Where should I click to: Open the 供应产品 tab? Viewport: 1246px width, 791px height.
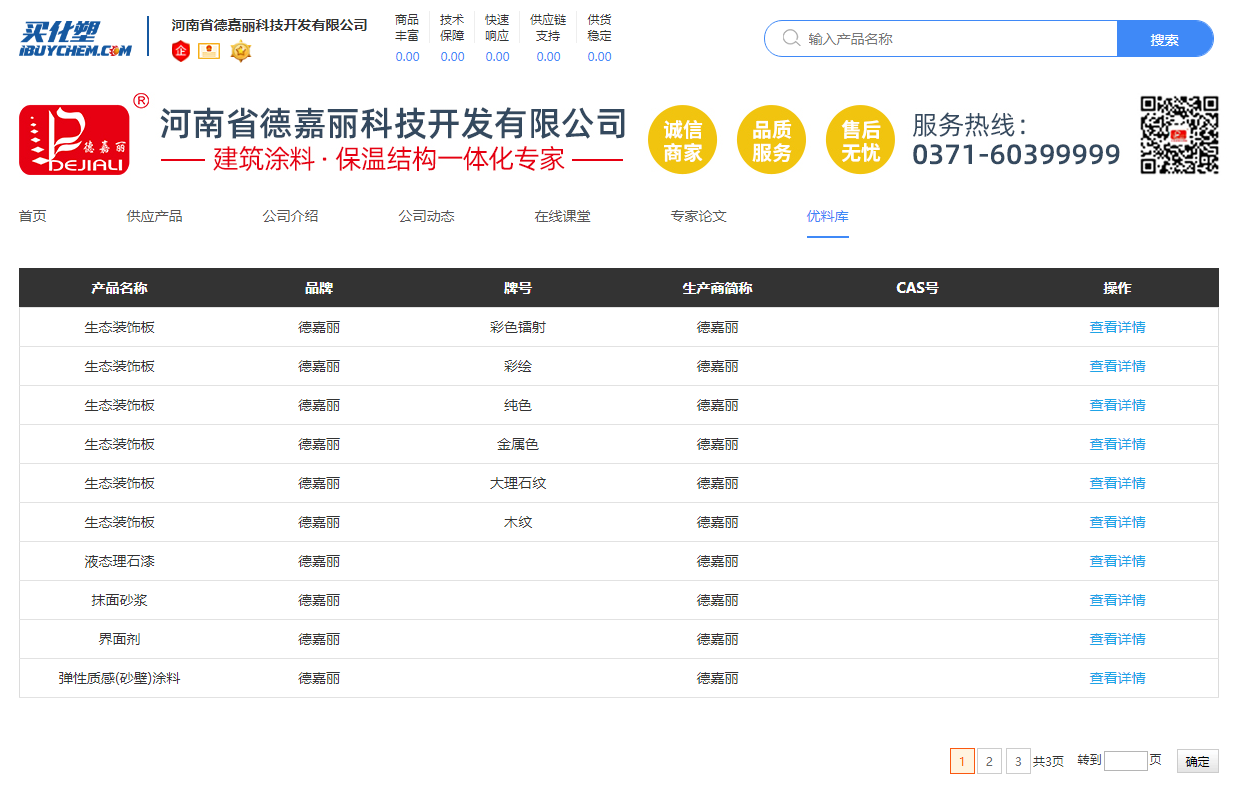pyautogui.click(x=155, y=216)
